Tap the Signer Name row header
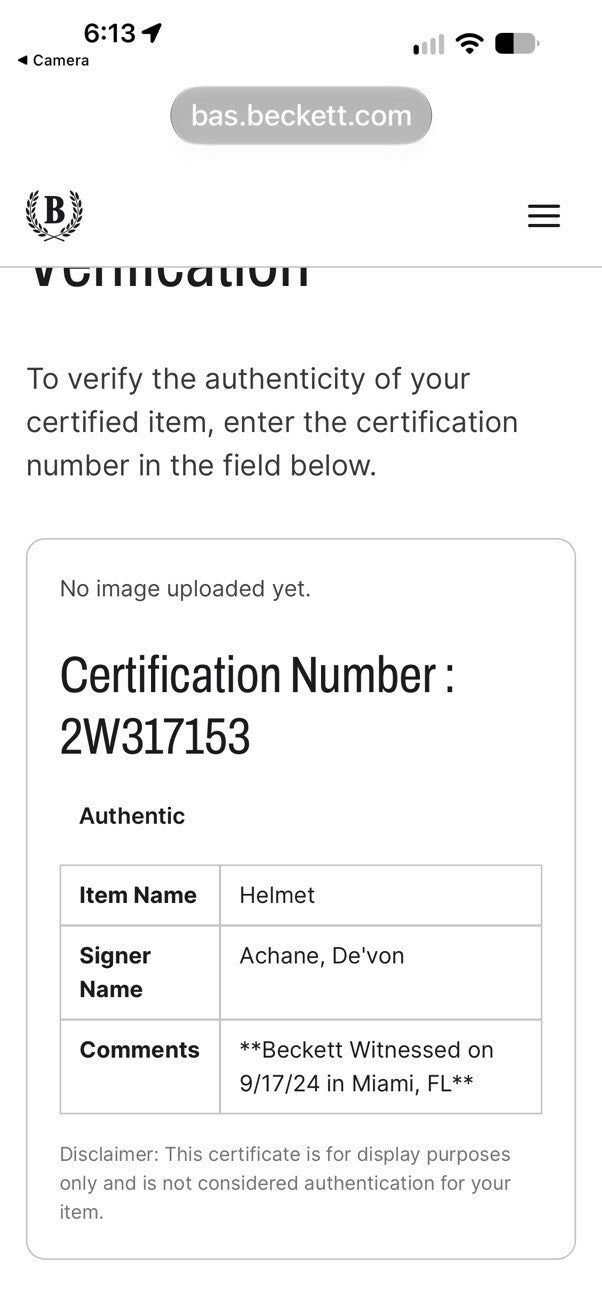 (x=140, y=972)
